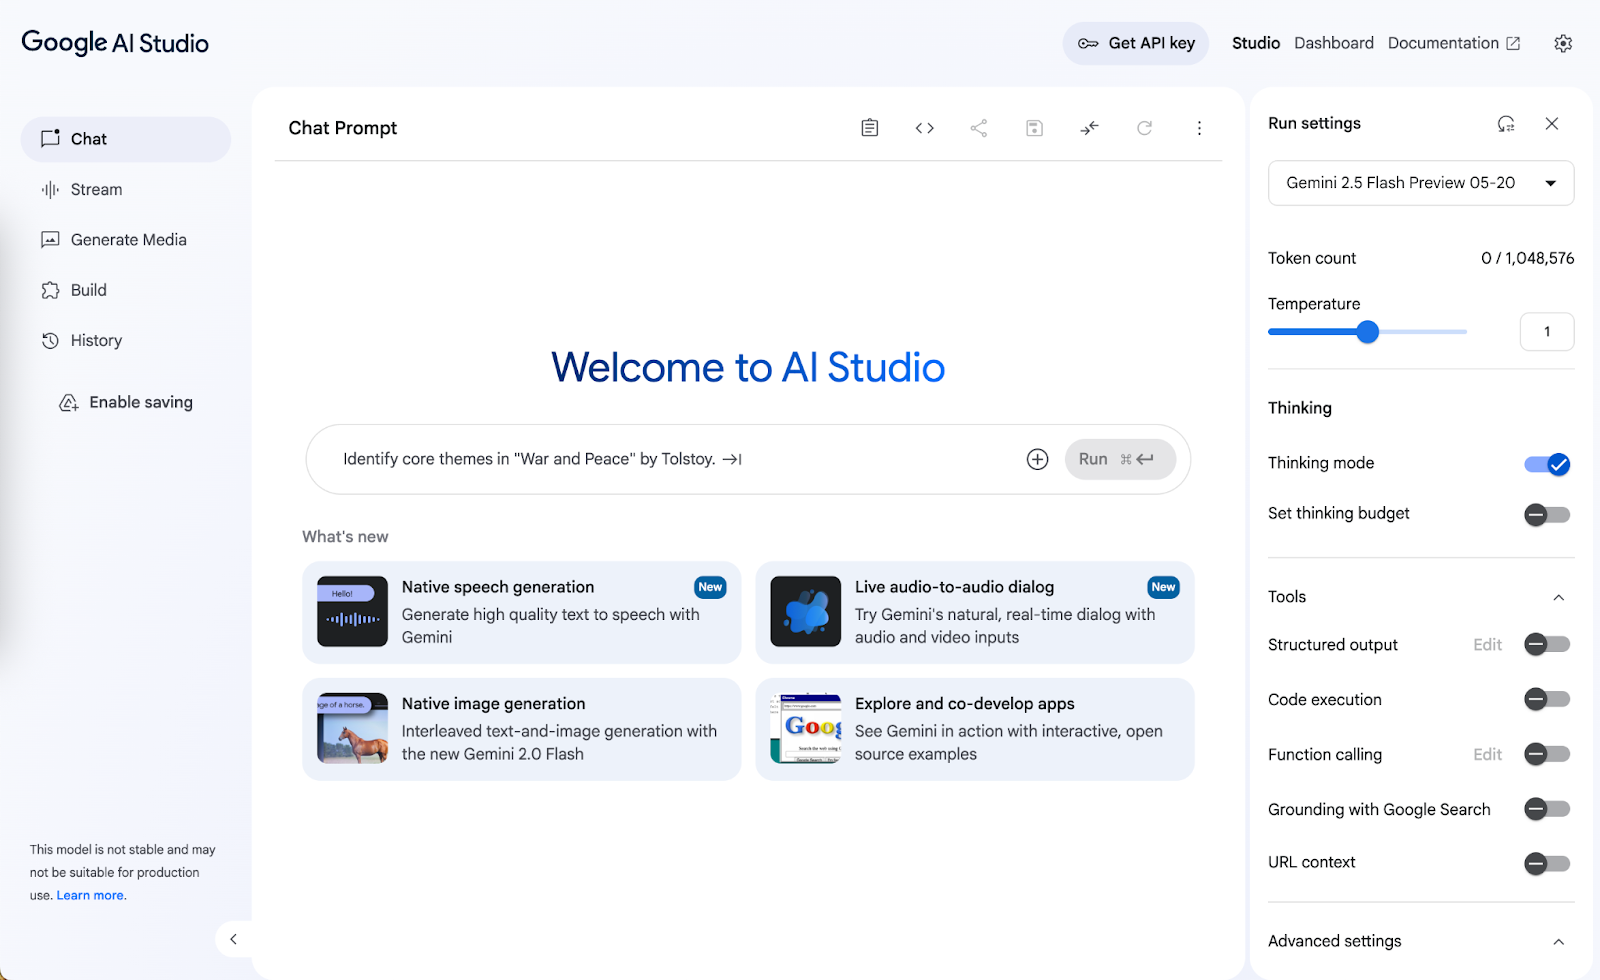Click the Learn more link
The width and height of the screenshot is (1600, 980).
(90, 896)
